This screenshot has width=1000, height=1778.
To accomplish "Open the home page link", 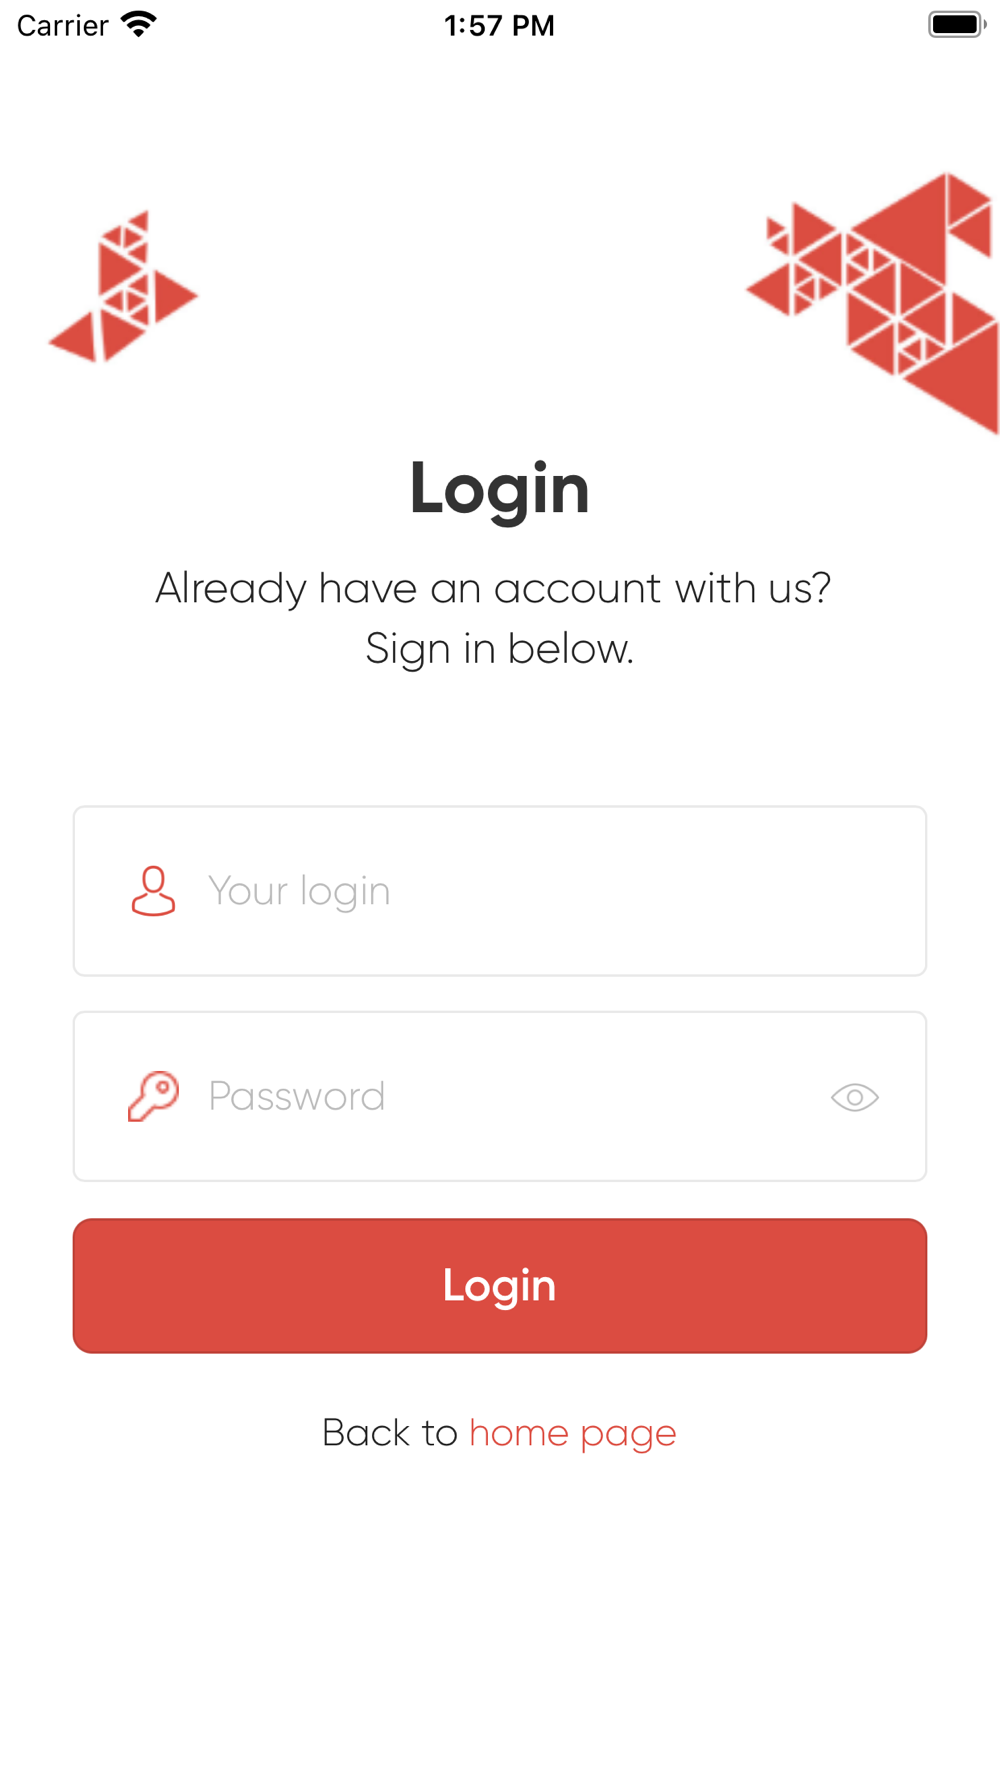I will (x=573, y=1435).
